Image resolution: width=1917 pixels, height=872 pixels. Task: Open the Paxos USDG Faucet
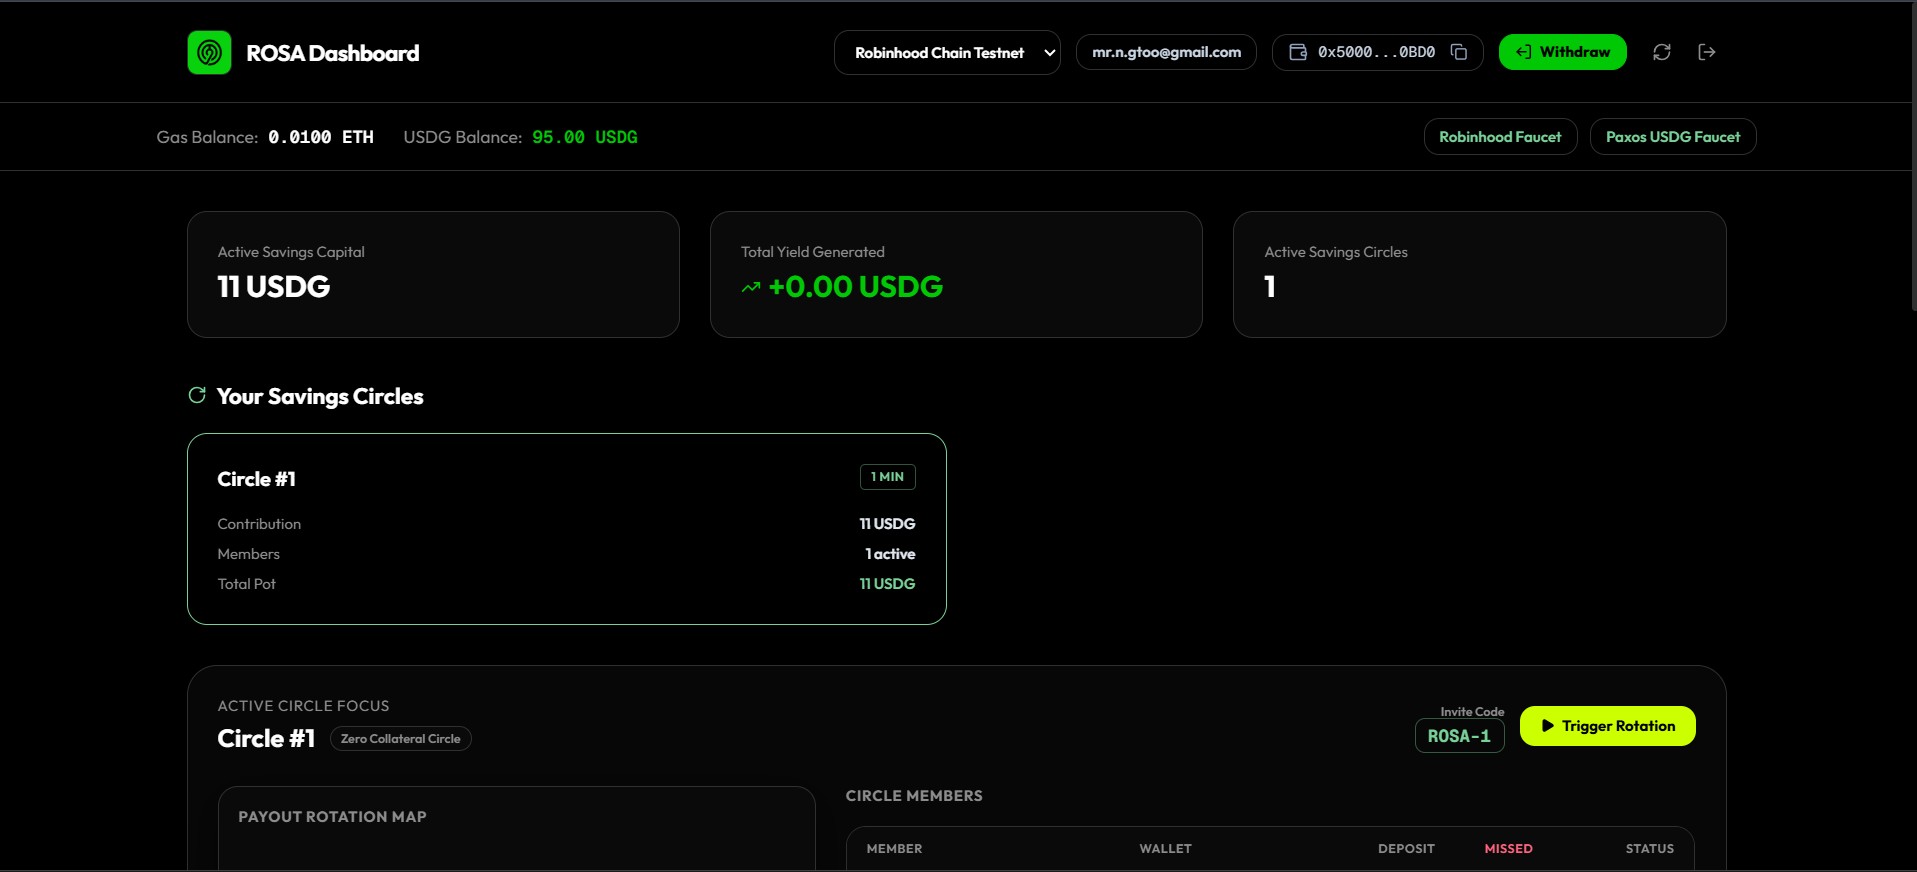(1673, 137)
